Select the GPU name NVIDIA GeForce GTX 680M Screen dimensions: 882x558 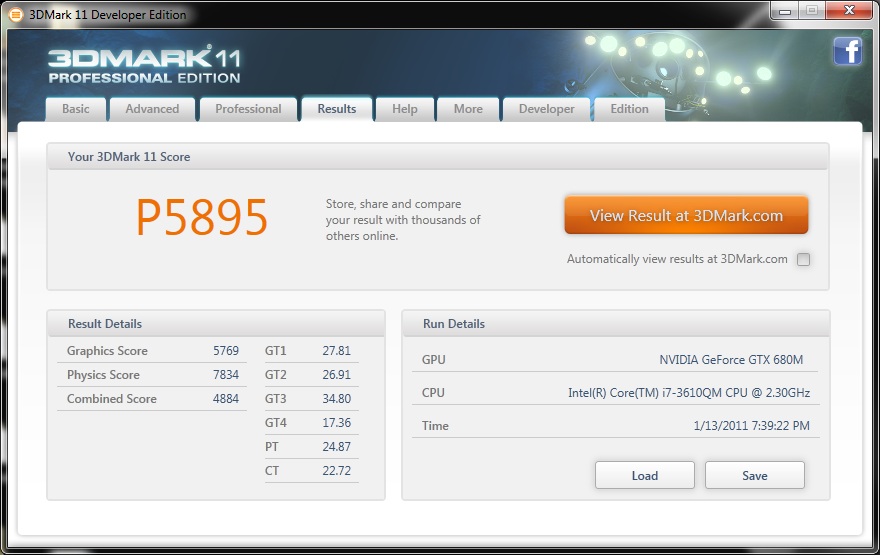(x=731, y=360)
